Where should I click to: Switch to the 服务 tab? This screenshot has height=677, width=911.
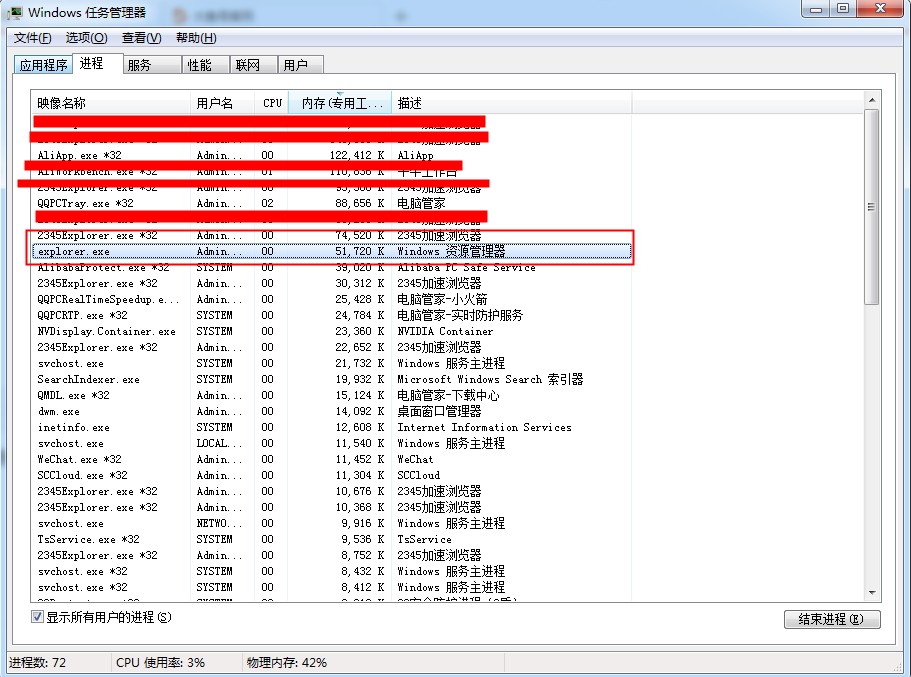coord(153,65)
